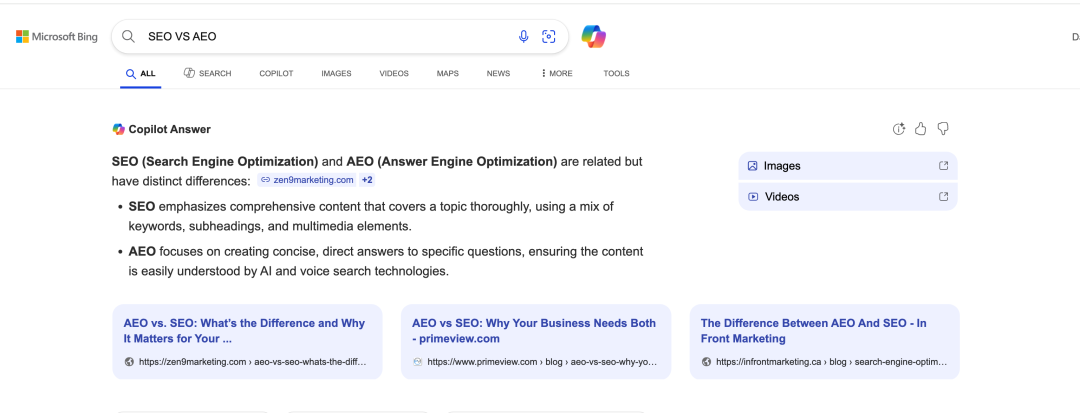Give thumbs down to Copilot Answer

[943, 129]
